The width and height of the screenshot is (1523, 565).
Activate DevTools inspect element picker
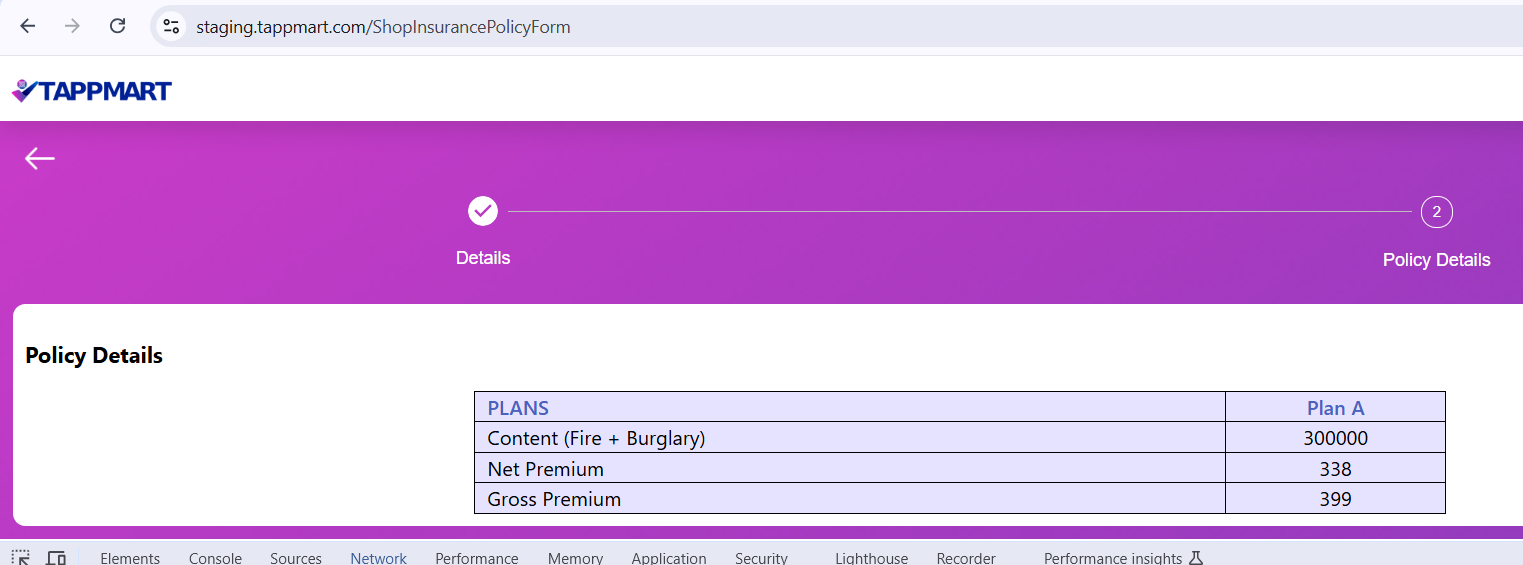click(x=21, y=558)
